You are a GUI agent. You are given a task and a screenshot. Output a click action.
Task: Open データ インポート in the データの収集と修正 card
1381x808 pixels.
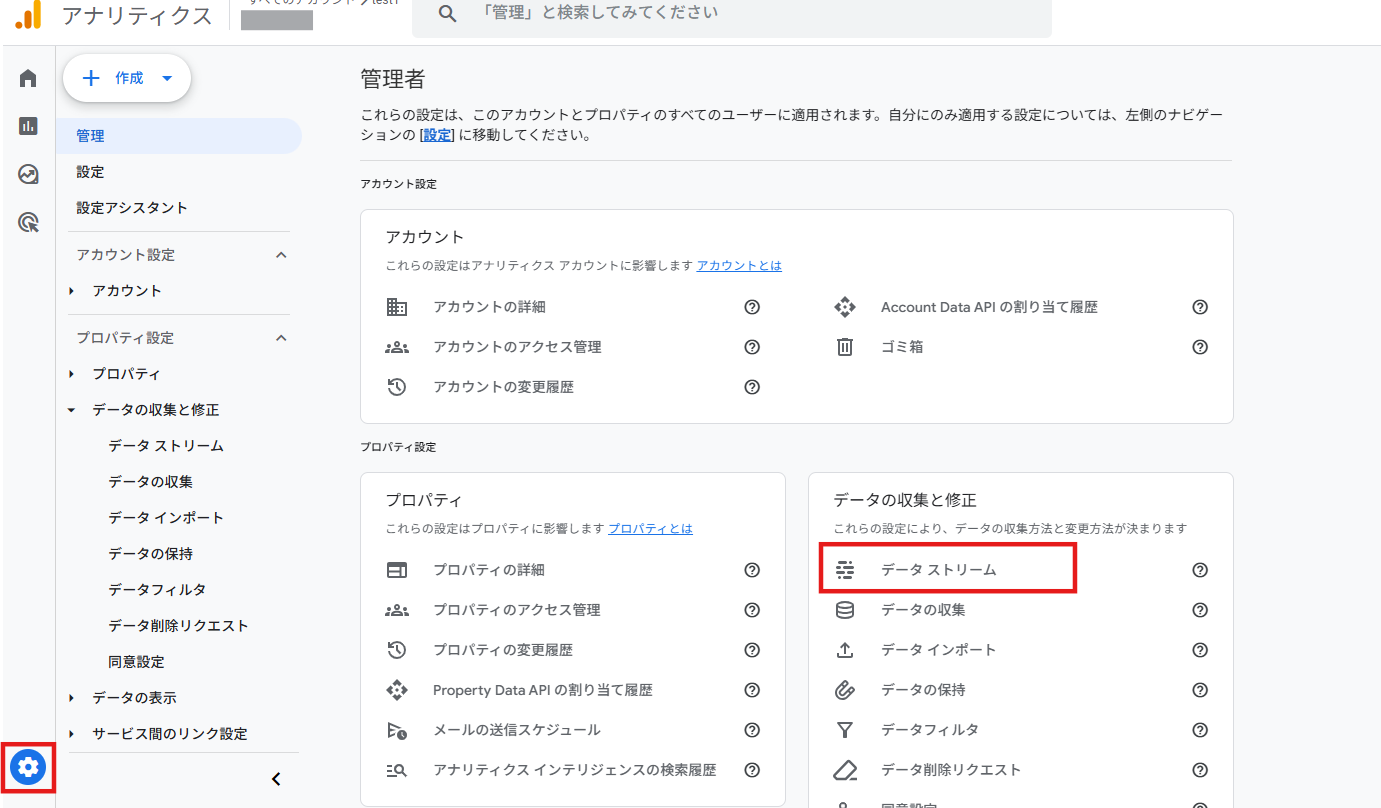pyautogui.click(x=939, y=650)
